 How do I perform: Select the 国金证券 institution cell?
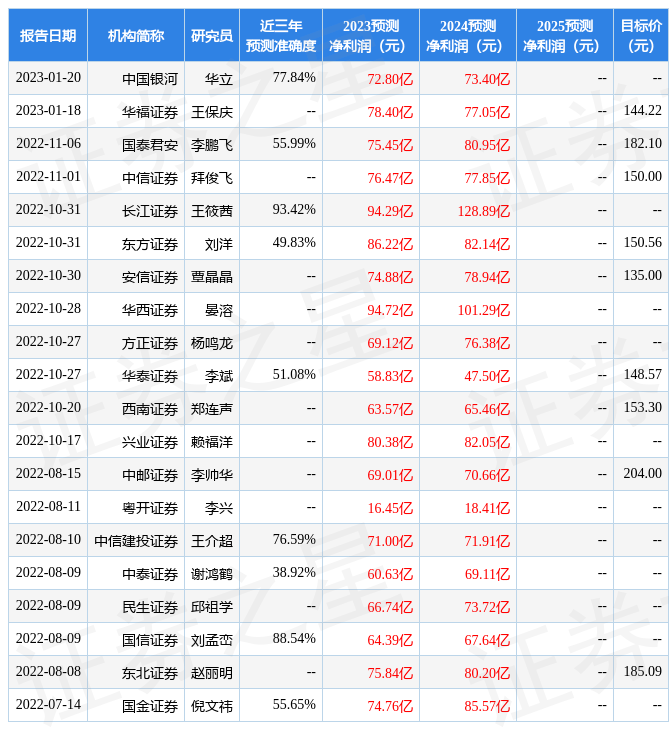[136, 706]
